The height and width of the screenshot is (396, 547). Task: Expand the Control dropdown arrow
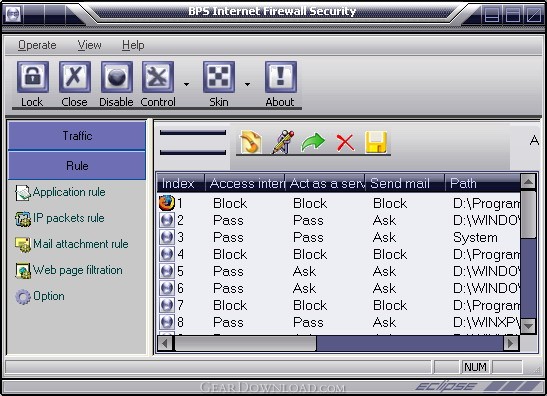(187, 84)
